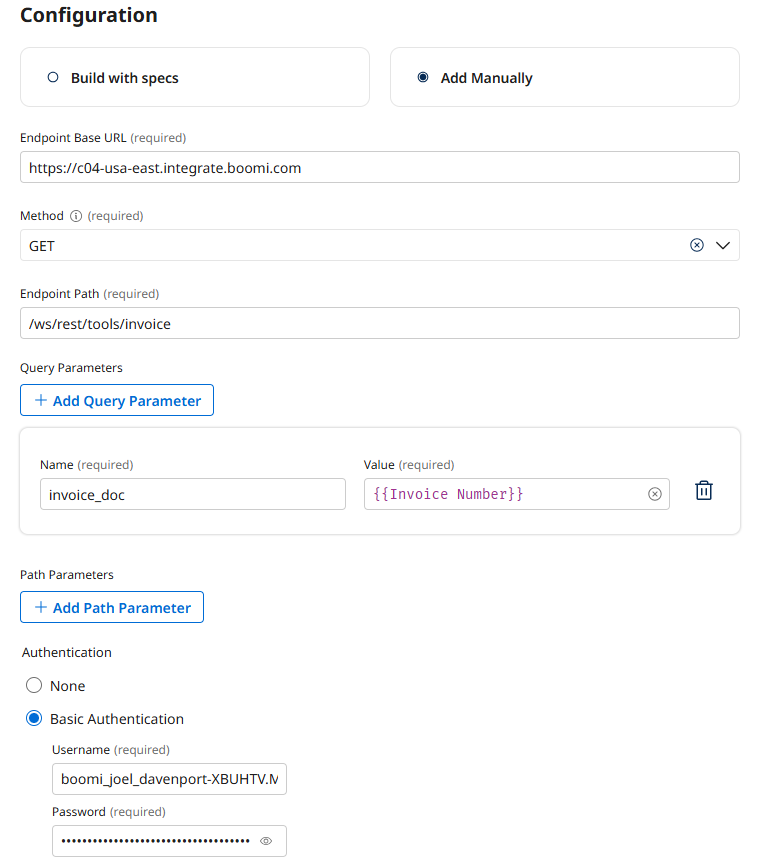Image resolution: width=772 pixels, height=861 pixels.
Task: Select the Endpoint Path field
Action: pos(380,323)
